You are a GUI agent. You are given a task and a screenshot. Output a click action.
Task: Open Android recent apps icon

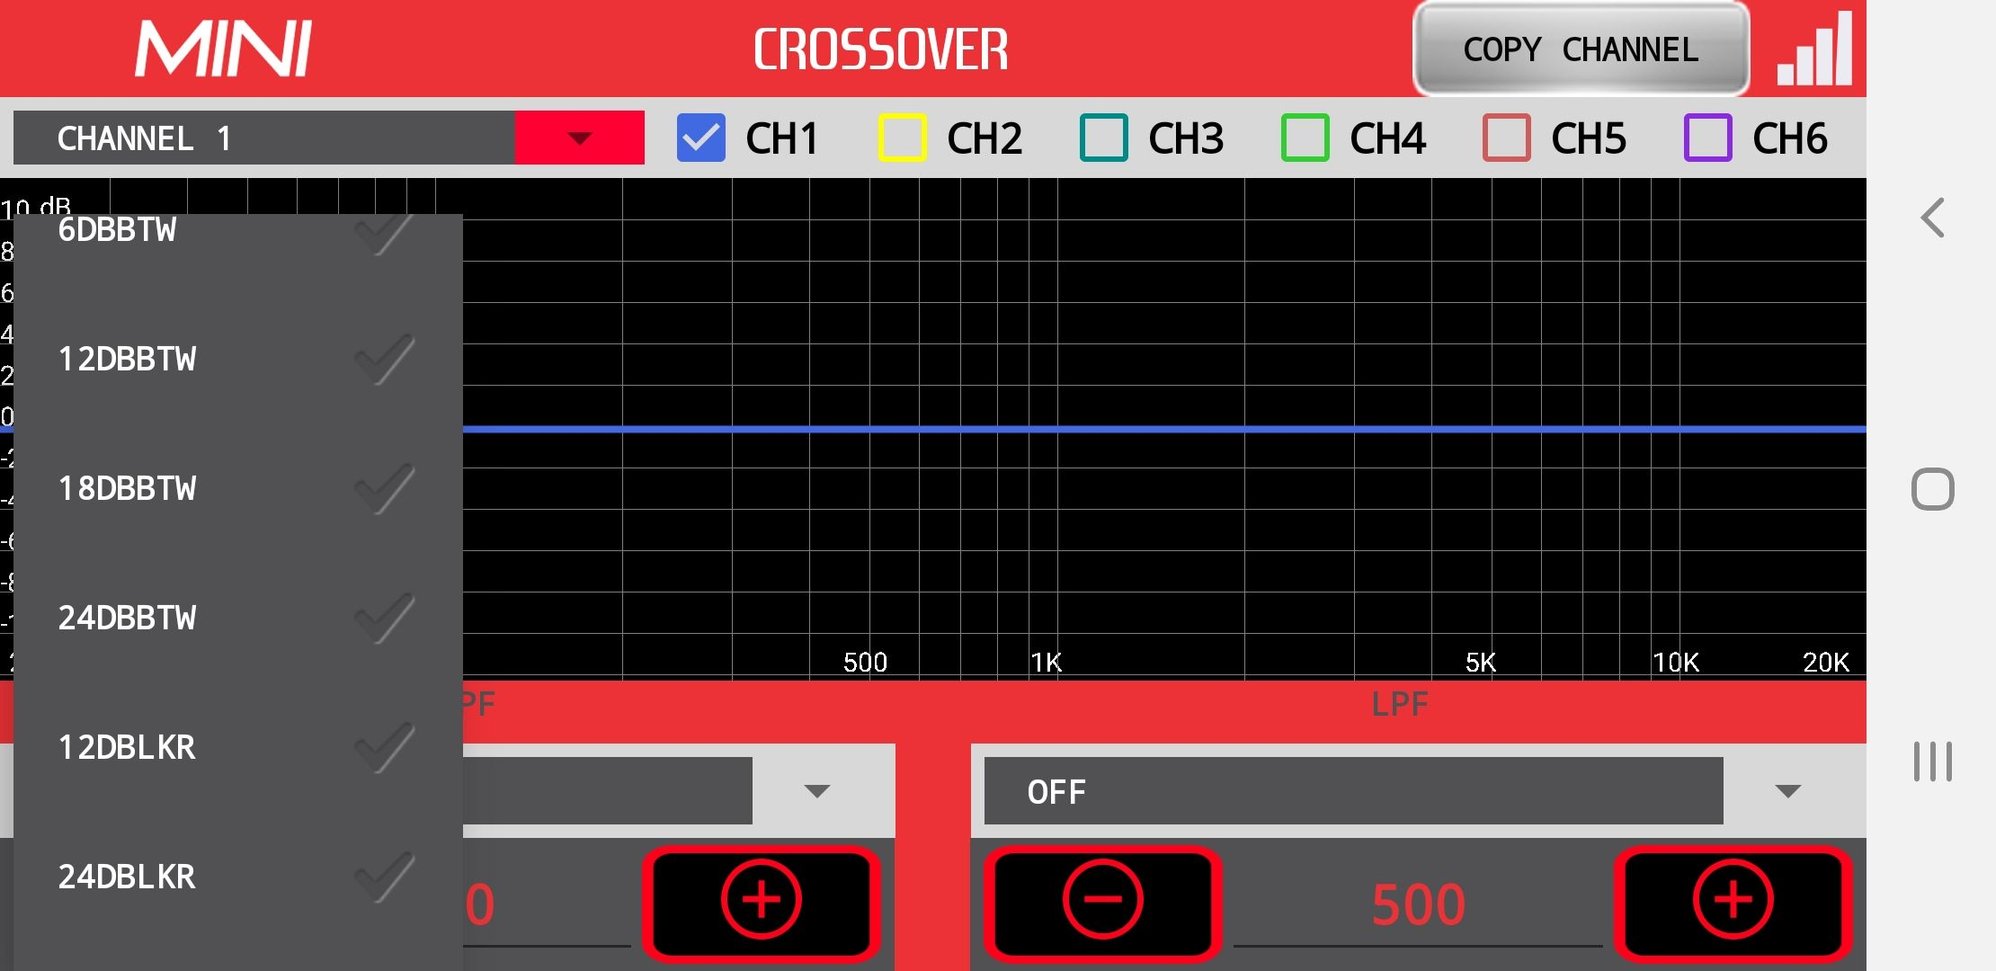point(1932,761)
